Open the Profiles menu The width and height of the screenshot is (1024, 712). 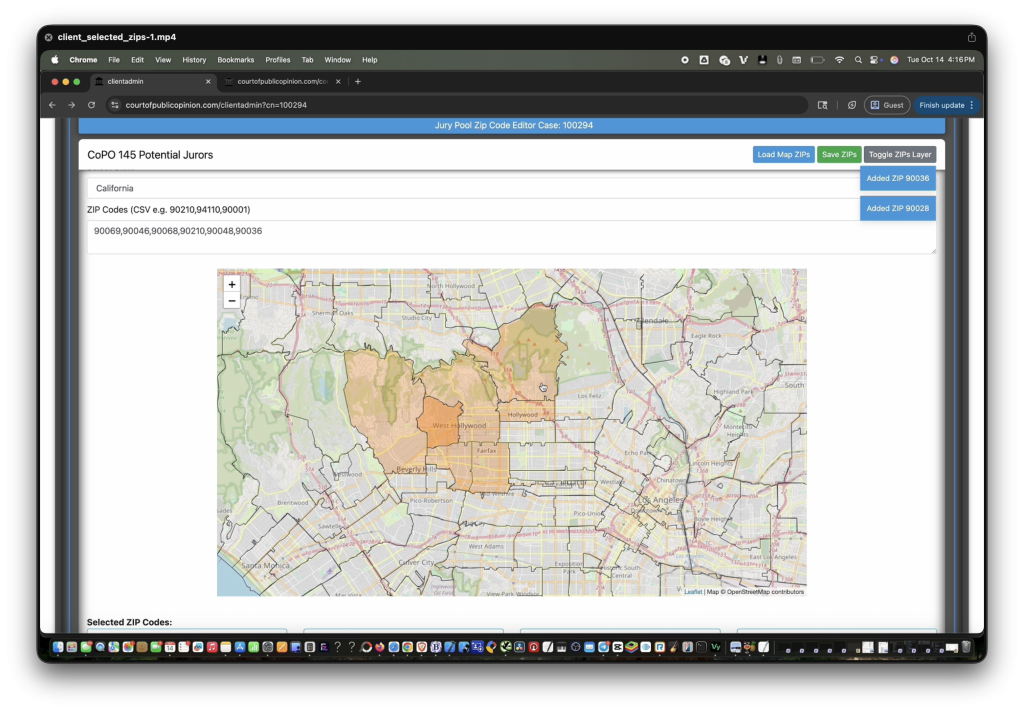tap(278, 59)
